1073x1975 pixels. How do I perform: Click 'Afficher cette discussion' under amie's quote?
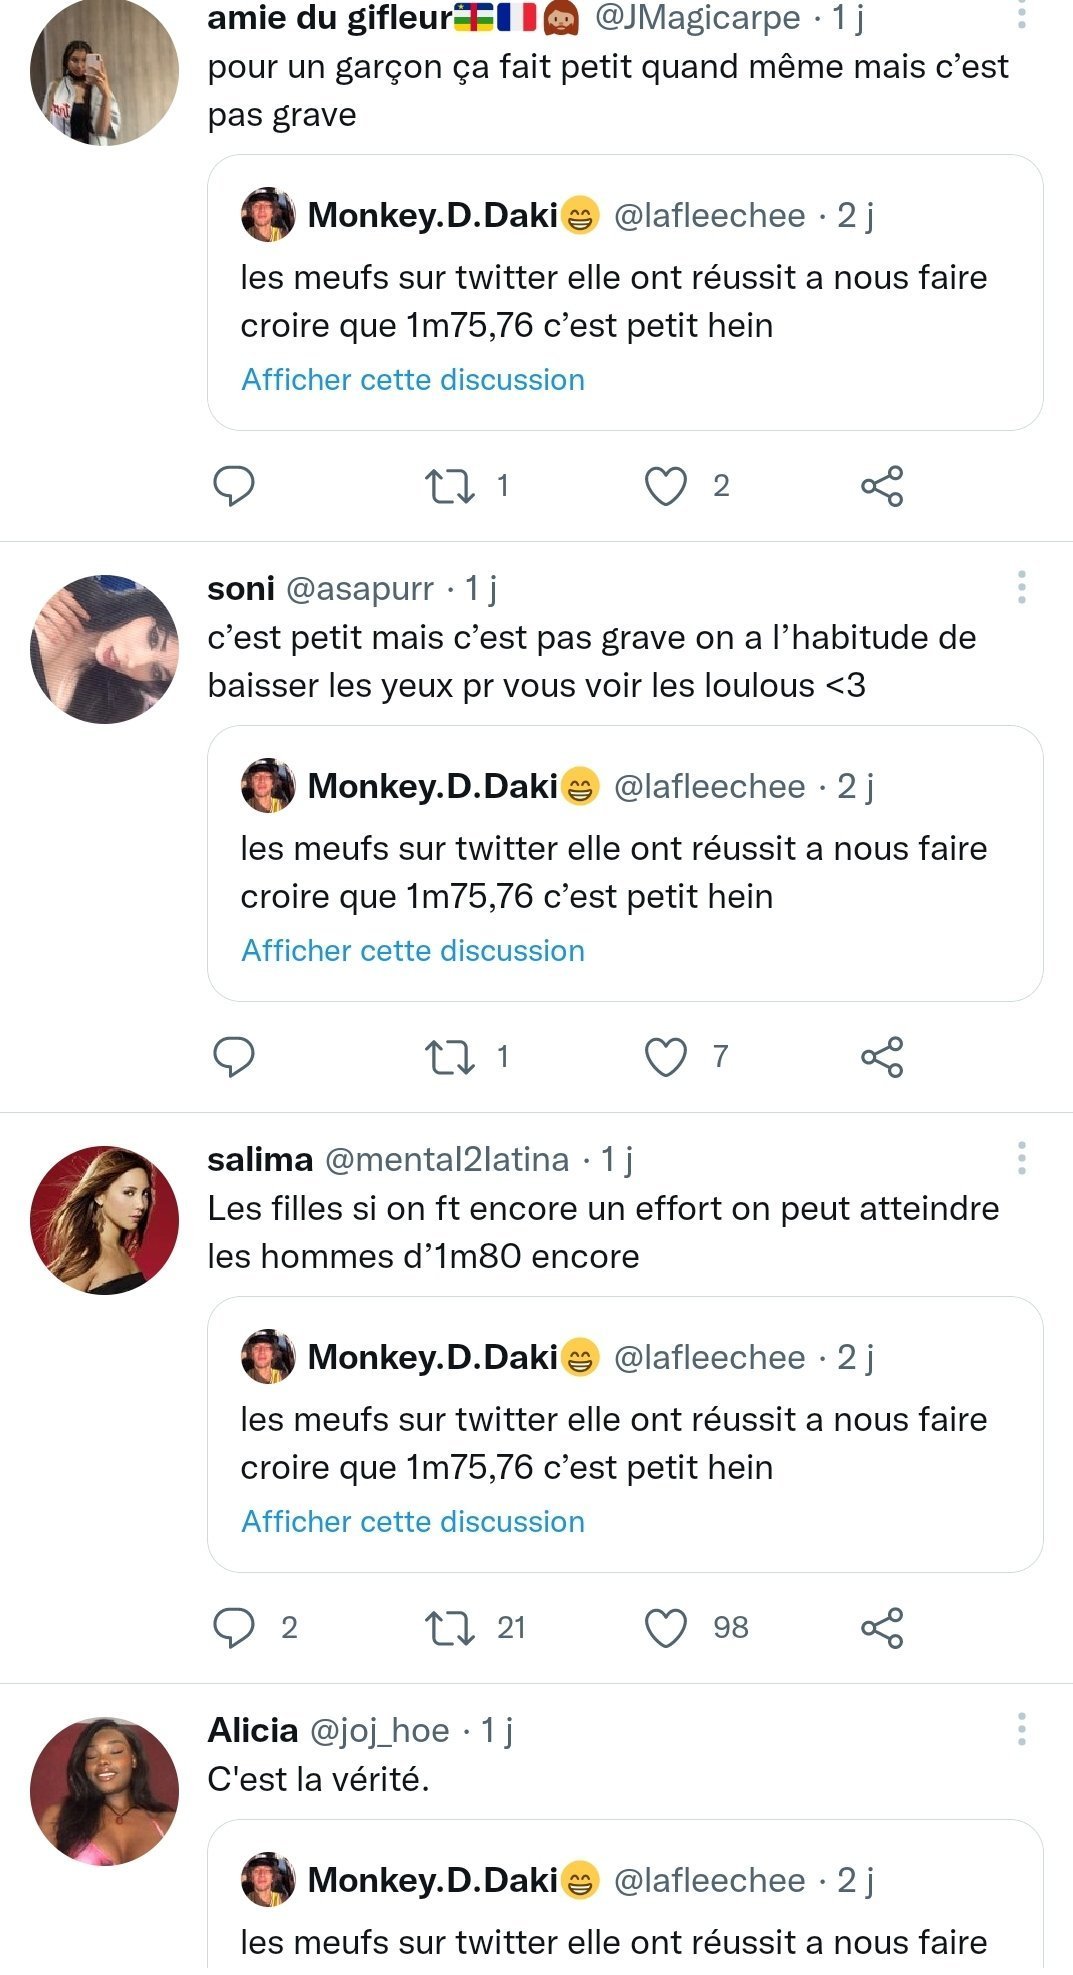tap(413, 380)
